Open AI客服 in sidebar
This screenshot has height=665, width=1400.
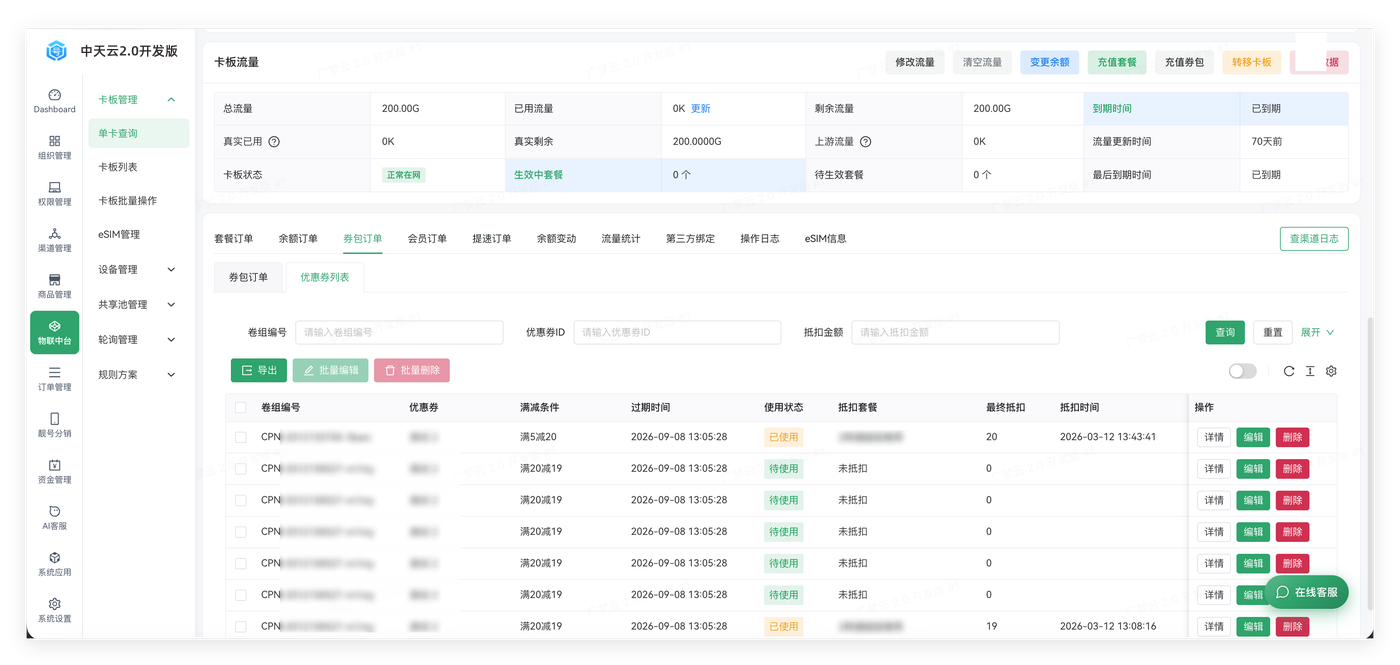(x=54, y=517)
